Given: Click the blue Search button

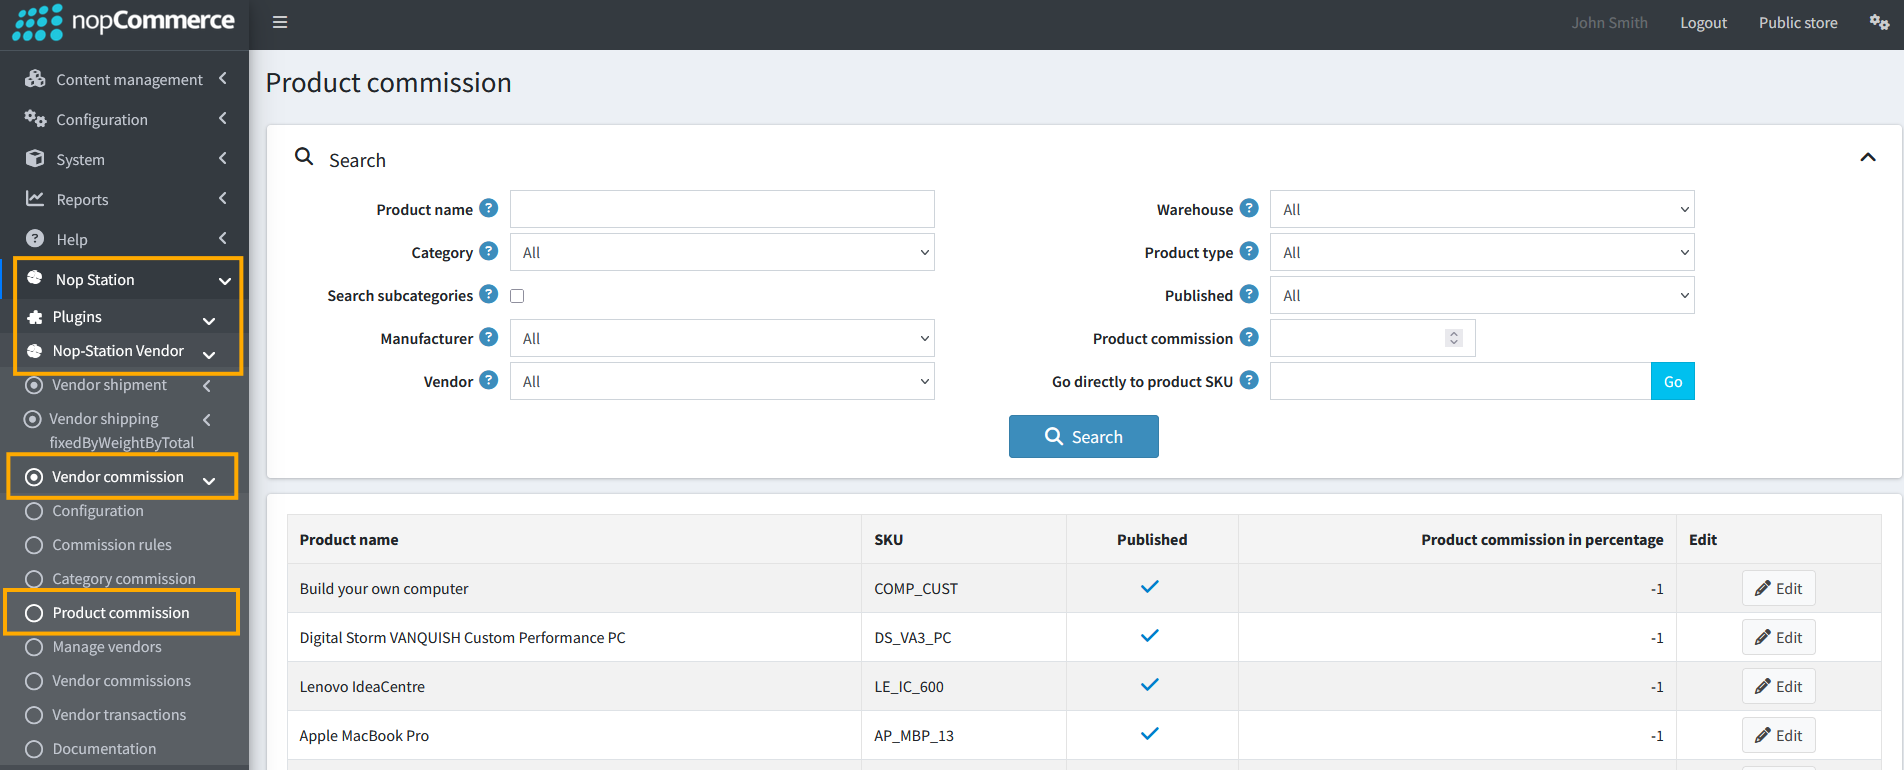Looking at the screenshot, I should tap(1084, 436).
